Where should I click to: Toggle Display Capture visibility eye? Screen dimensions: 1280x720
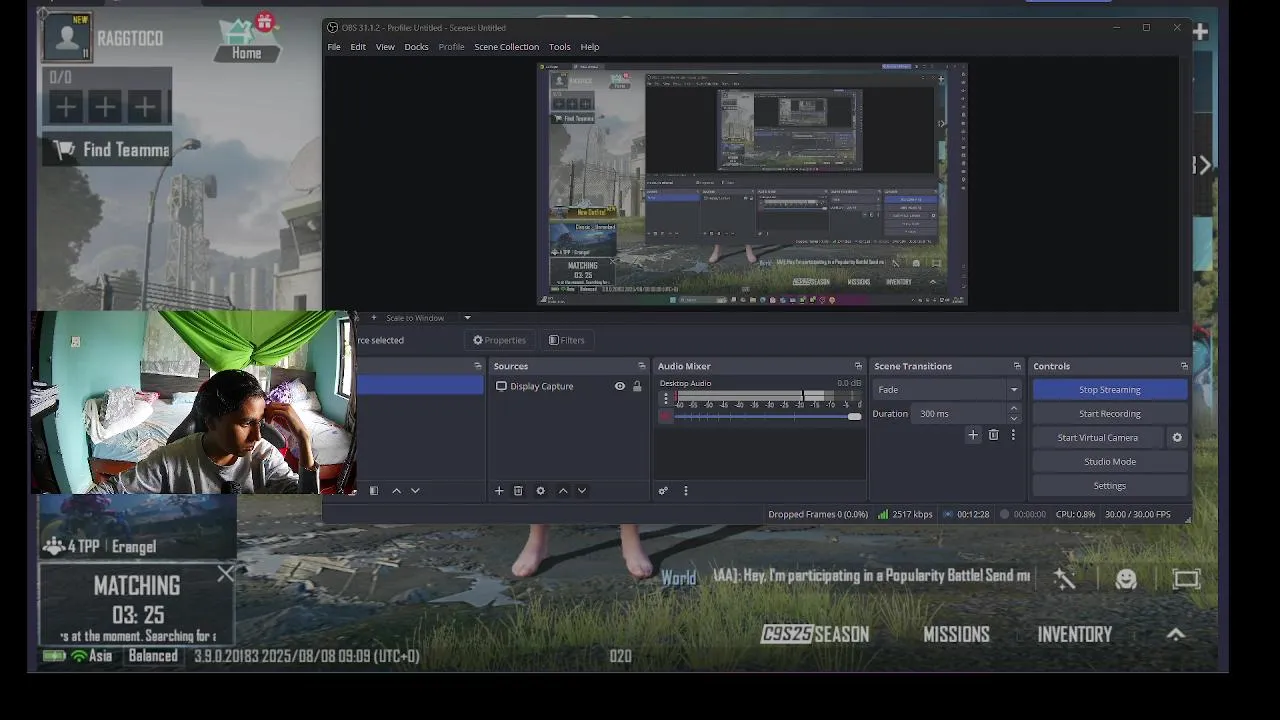click(x=620, y=386)
